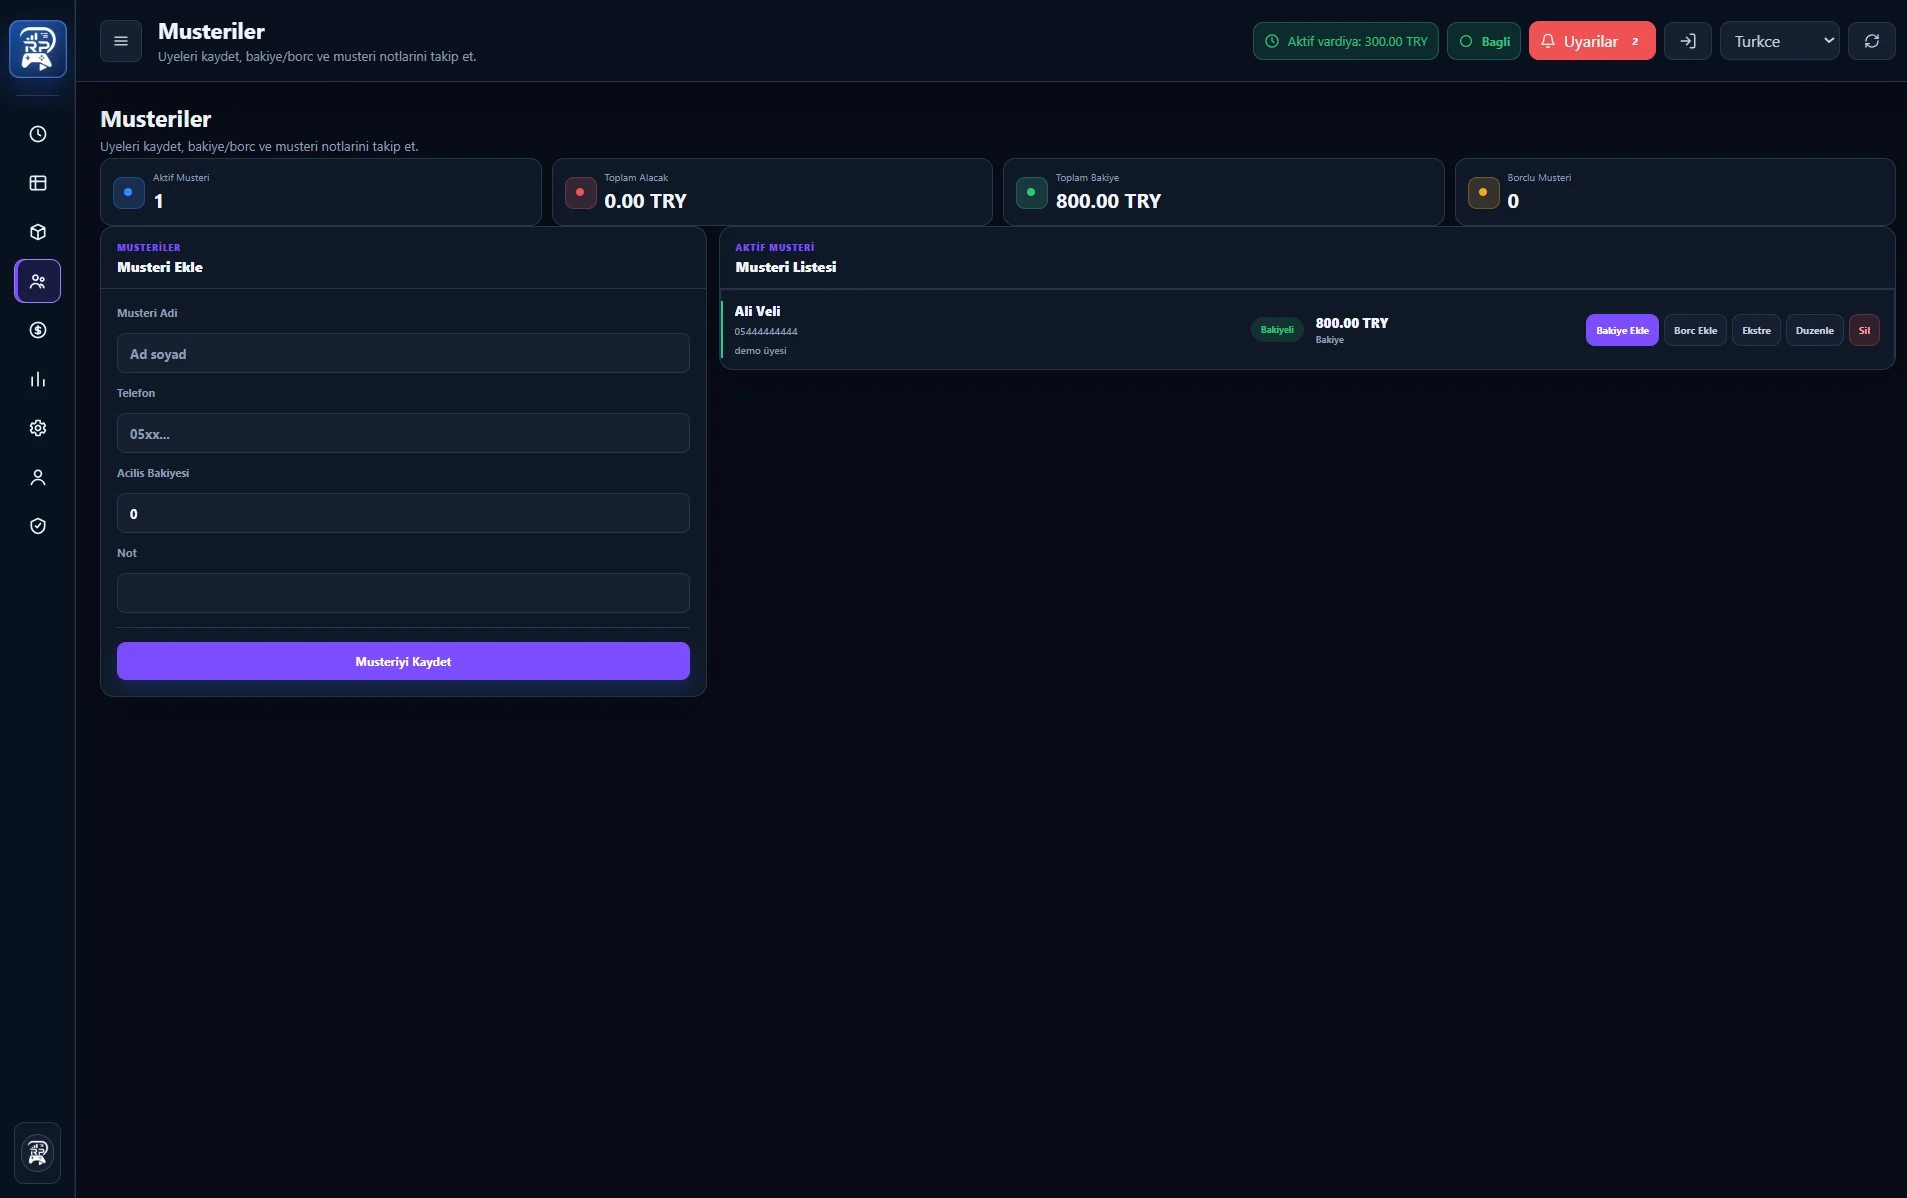This screenshot has height=1198, width=1907.
Task: Select the customers (people) icon in sidebar
Action: (x=38, y=281)
